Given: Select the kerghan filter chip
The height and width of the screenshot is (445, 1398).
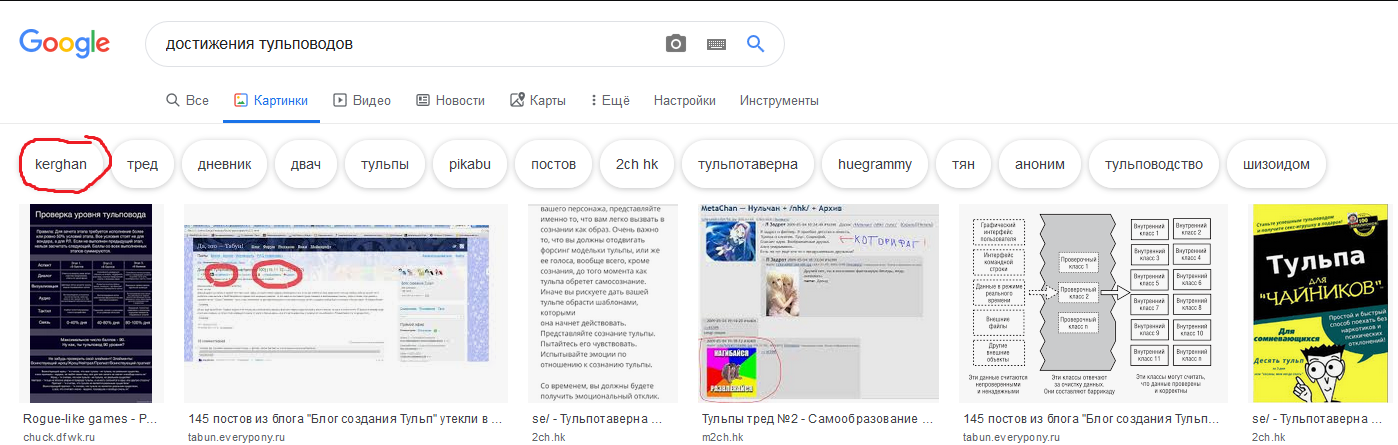Looking at the screenshot, I should click(61, 164).
